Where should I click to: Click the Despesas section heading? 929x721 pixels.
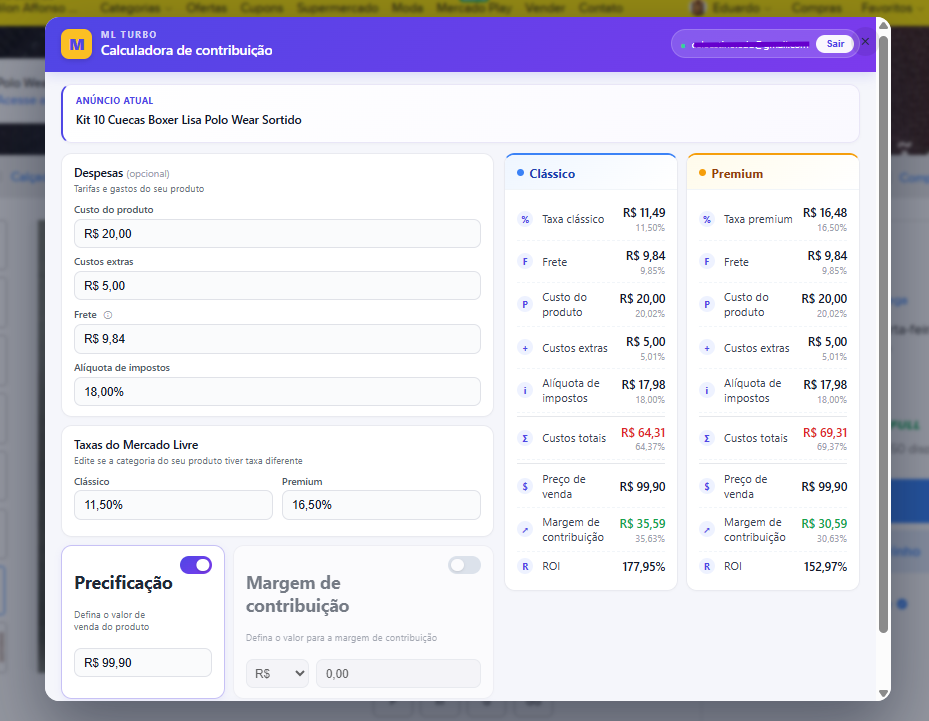point(98,173)
